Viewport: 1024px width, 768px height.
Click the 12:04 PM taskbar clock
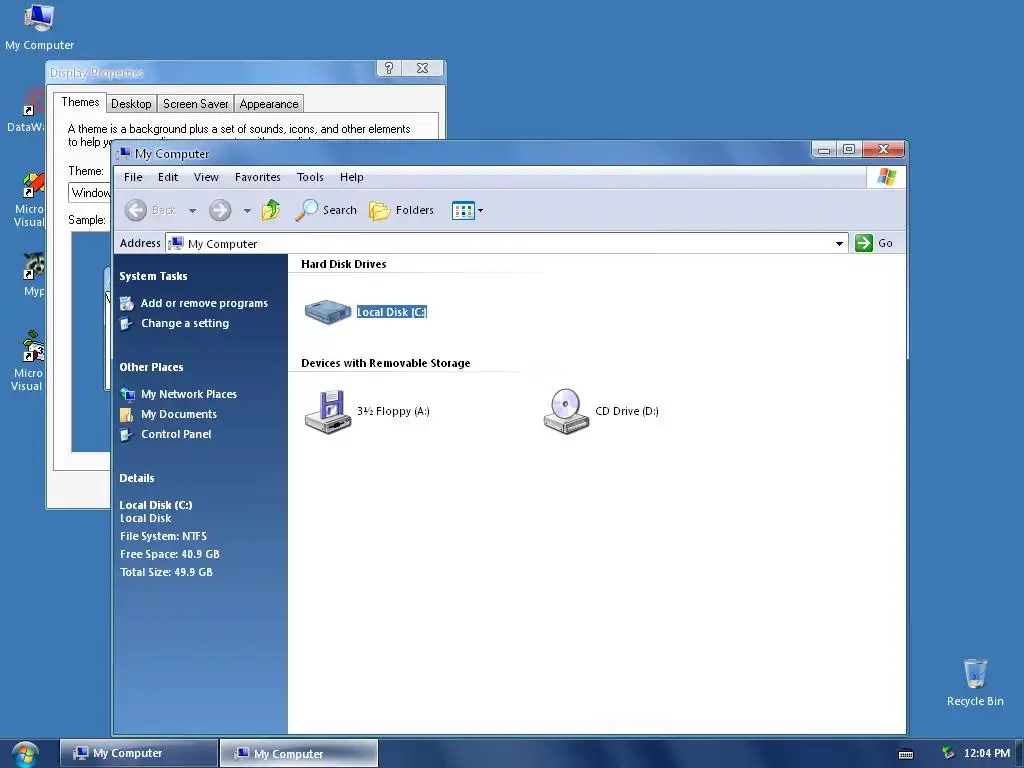pyautogui.click(x=987, y=753)
